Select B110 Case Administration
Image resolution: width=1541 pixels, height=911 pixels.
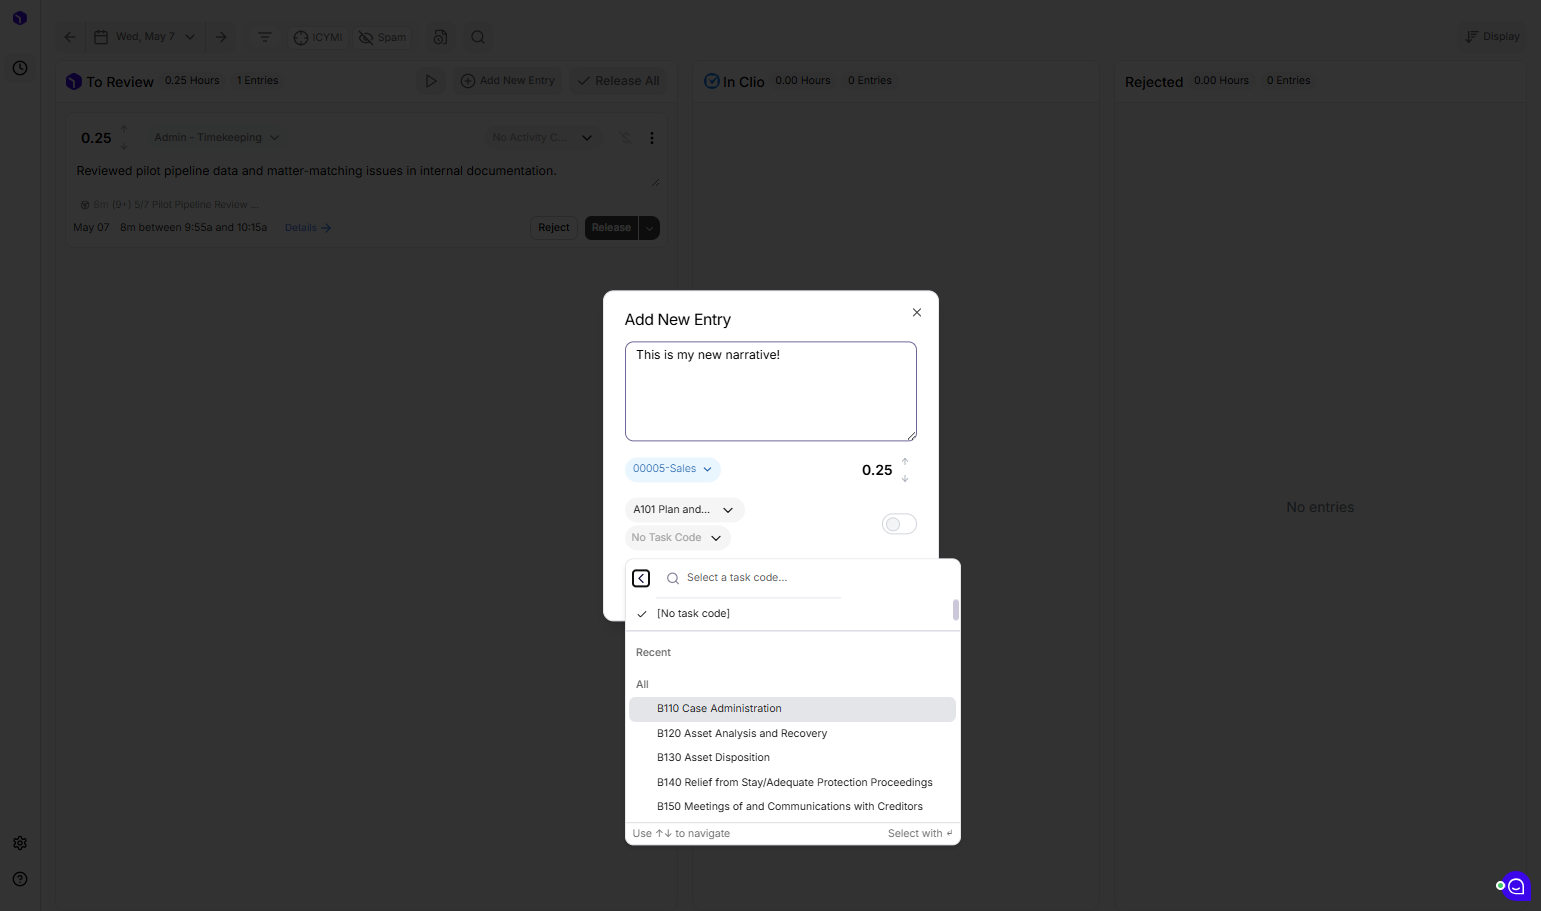pyautogui.click(x=792, y=709)
